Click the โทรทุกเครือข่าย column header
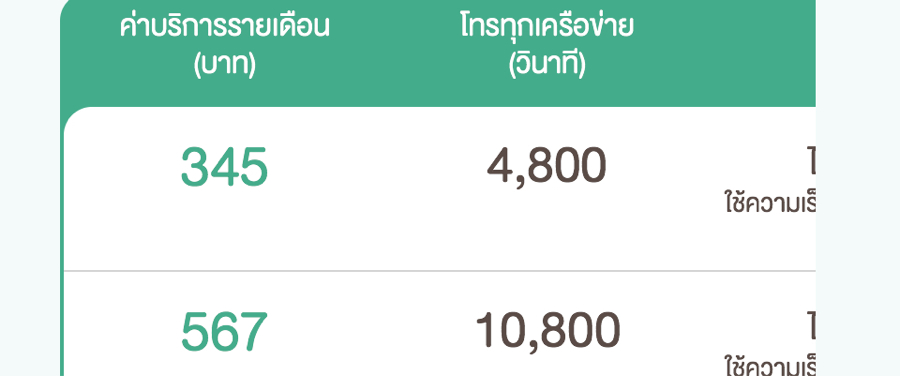 click(x=547, y=27)
